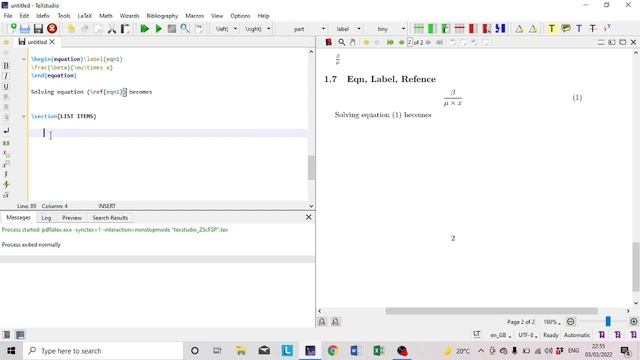Switch to the Log tab
This screenshot has width=640, height=360.
[x=46, y=218]
